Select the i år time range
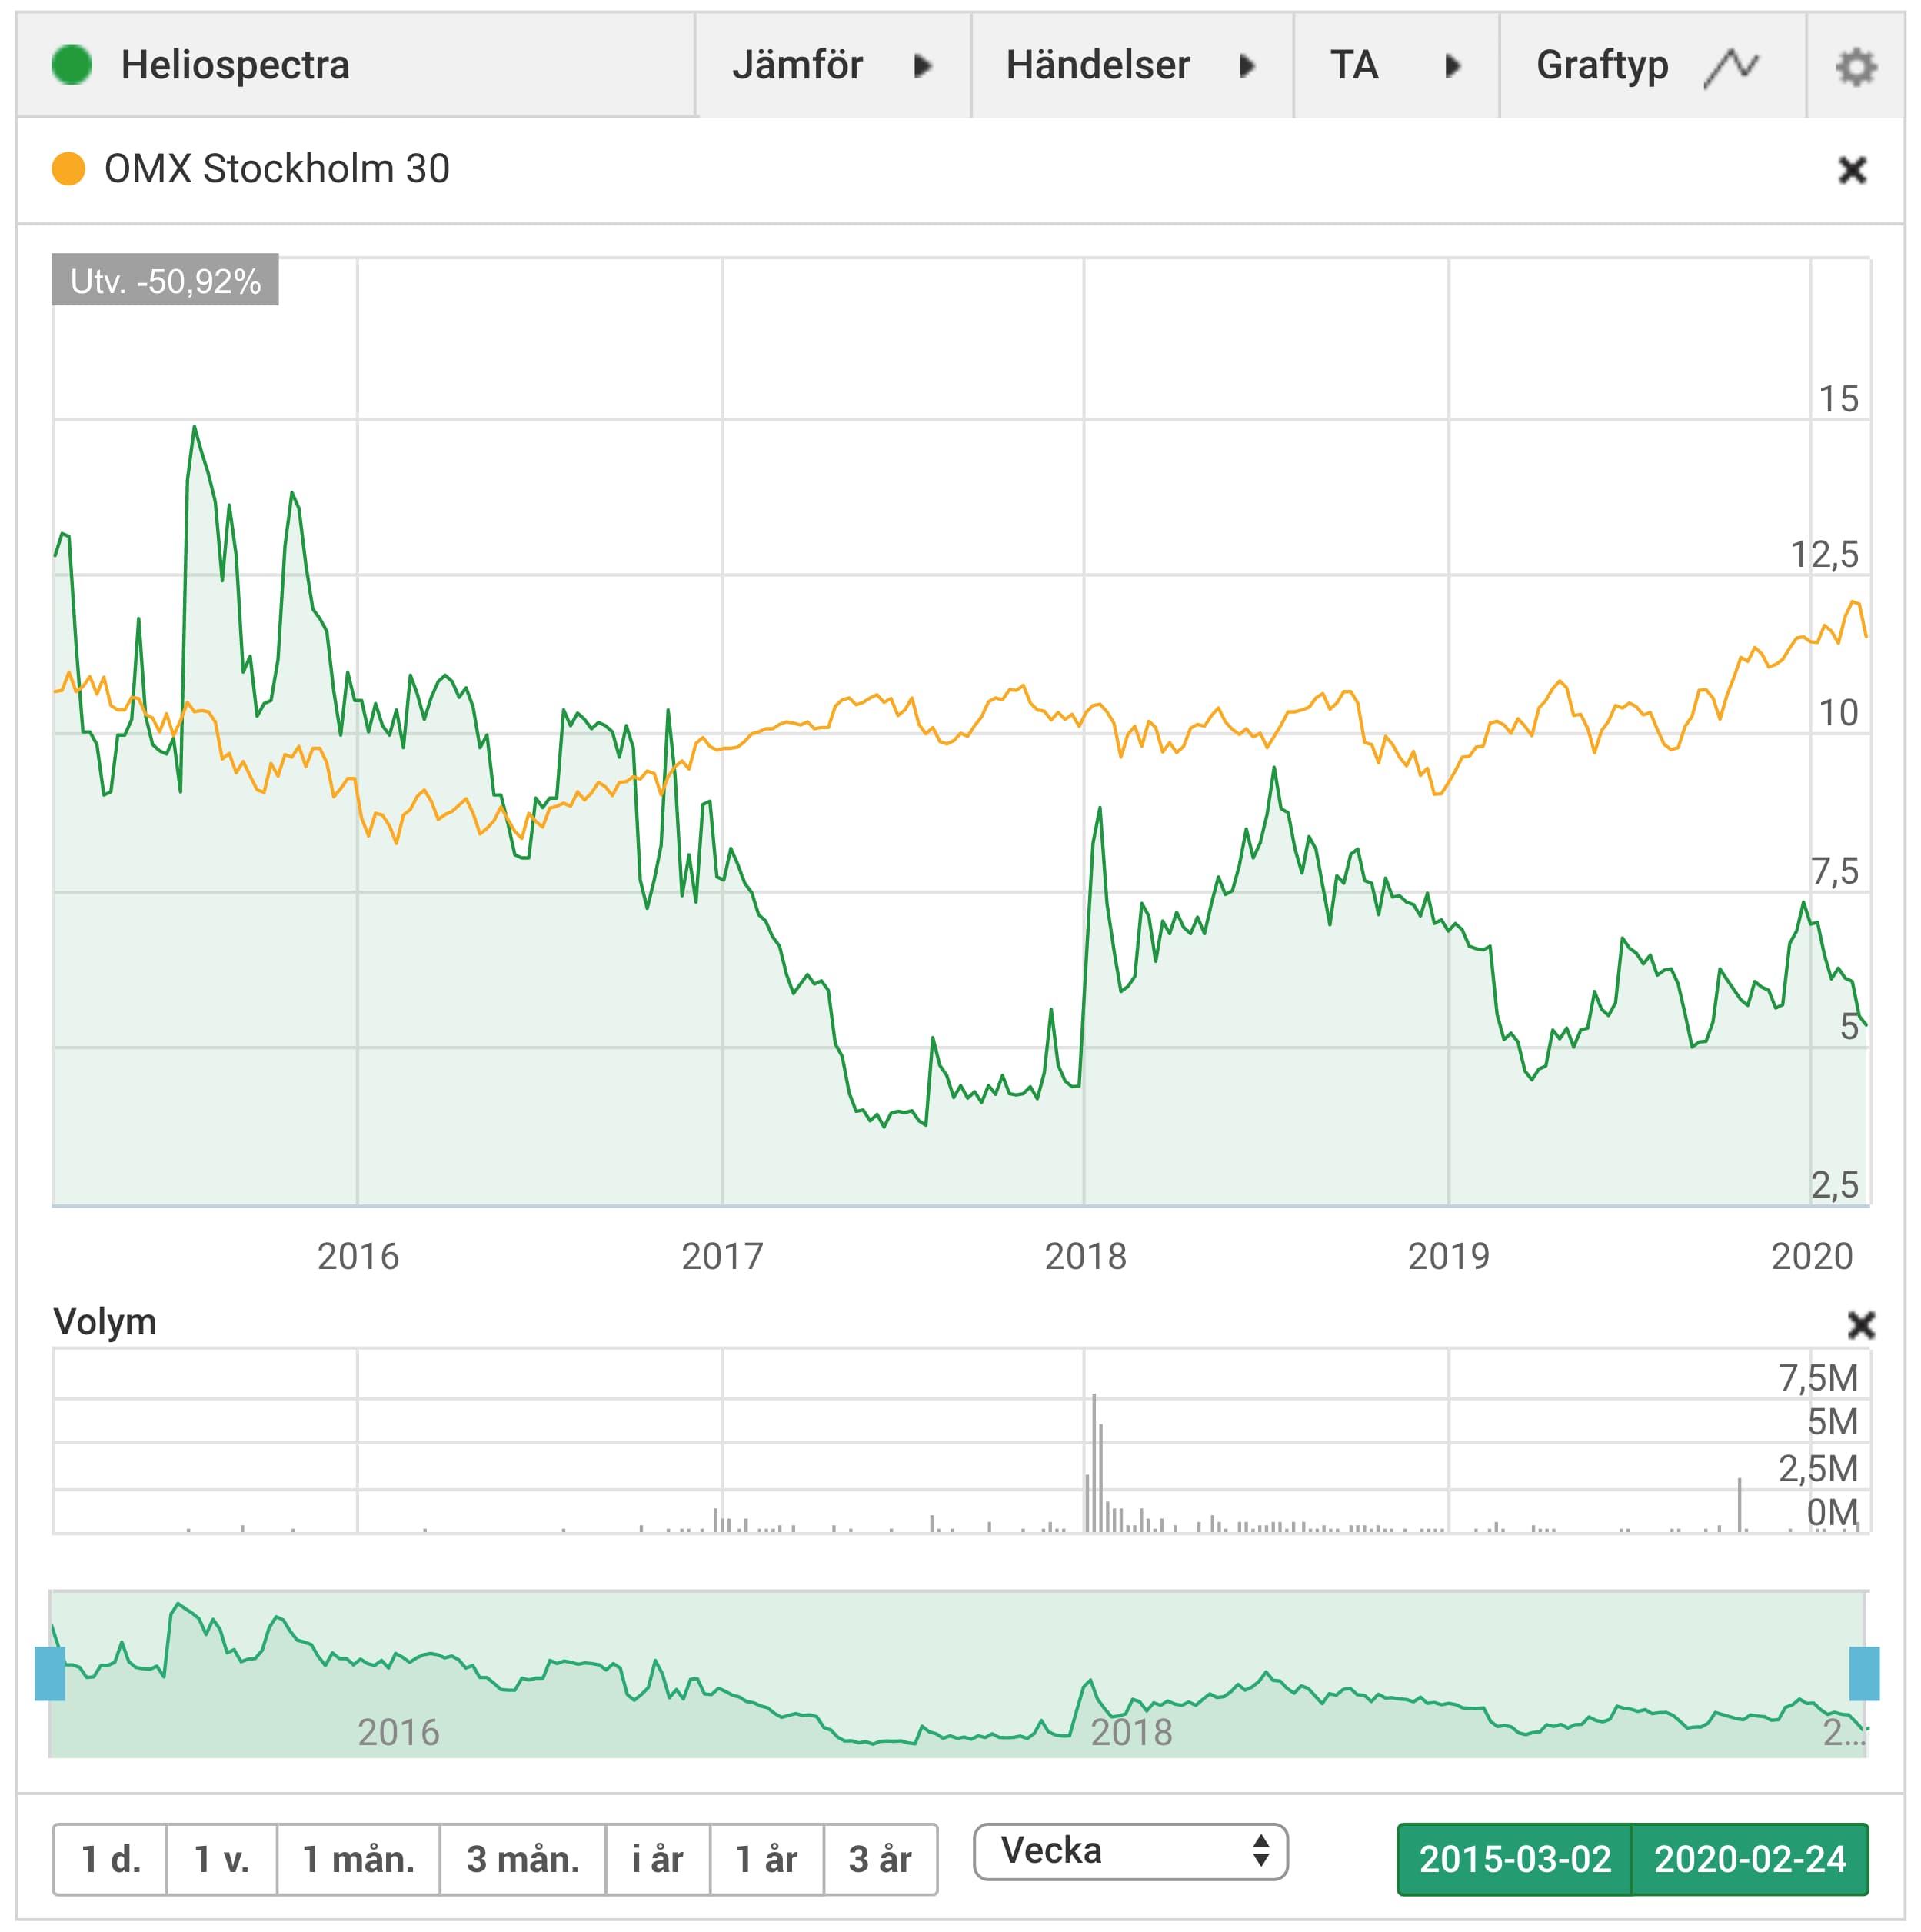Screen dimensions: 1921x1932 pos(657,1859)
